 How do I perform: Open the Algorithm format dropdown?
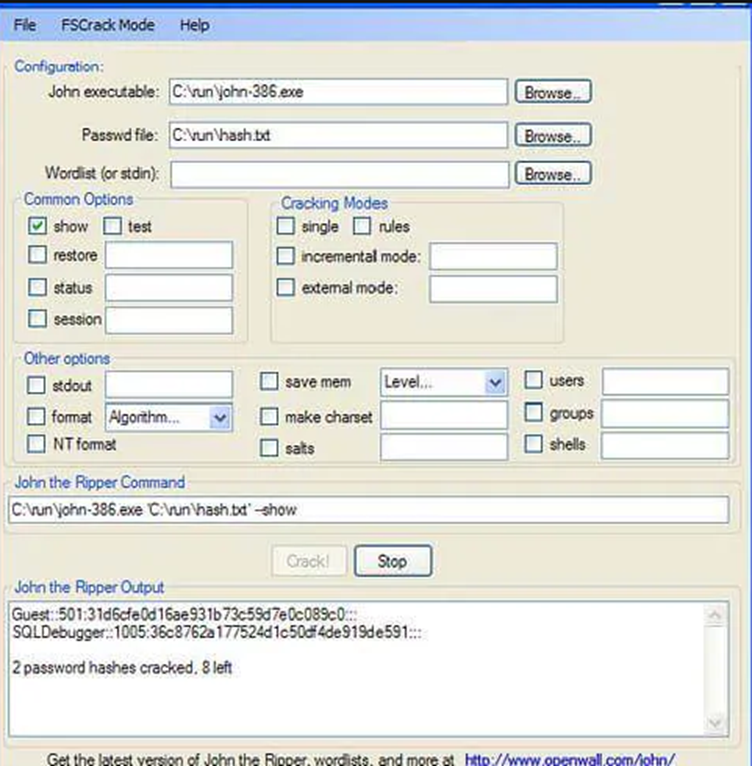coord(169,417)
